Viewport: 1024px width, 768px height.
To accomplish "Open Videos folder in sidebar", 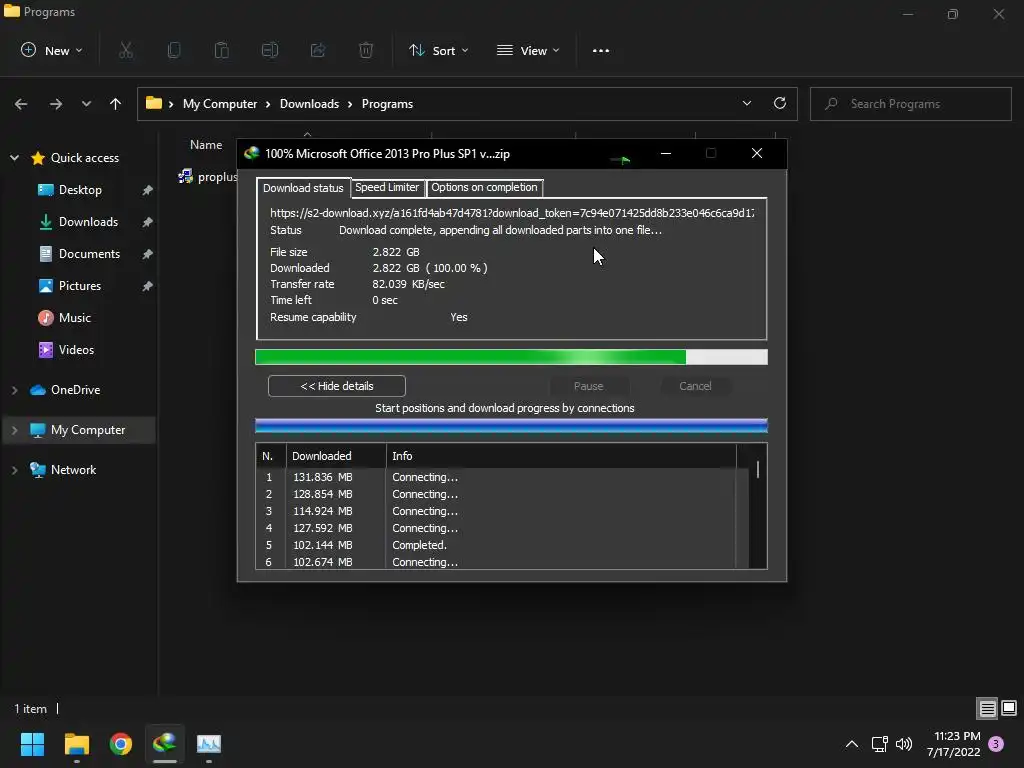I will 76,350.
